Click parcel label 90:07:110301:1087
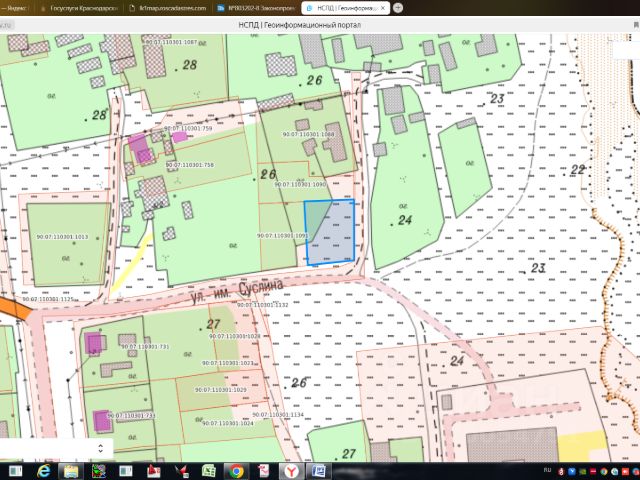 (171, 42)
